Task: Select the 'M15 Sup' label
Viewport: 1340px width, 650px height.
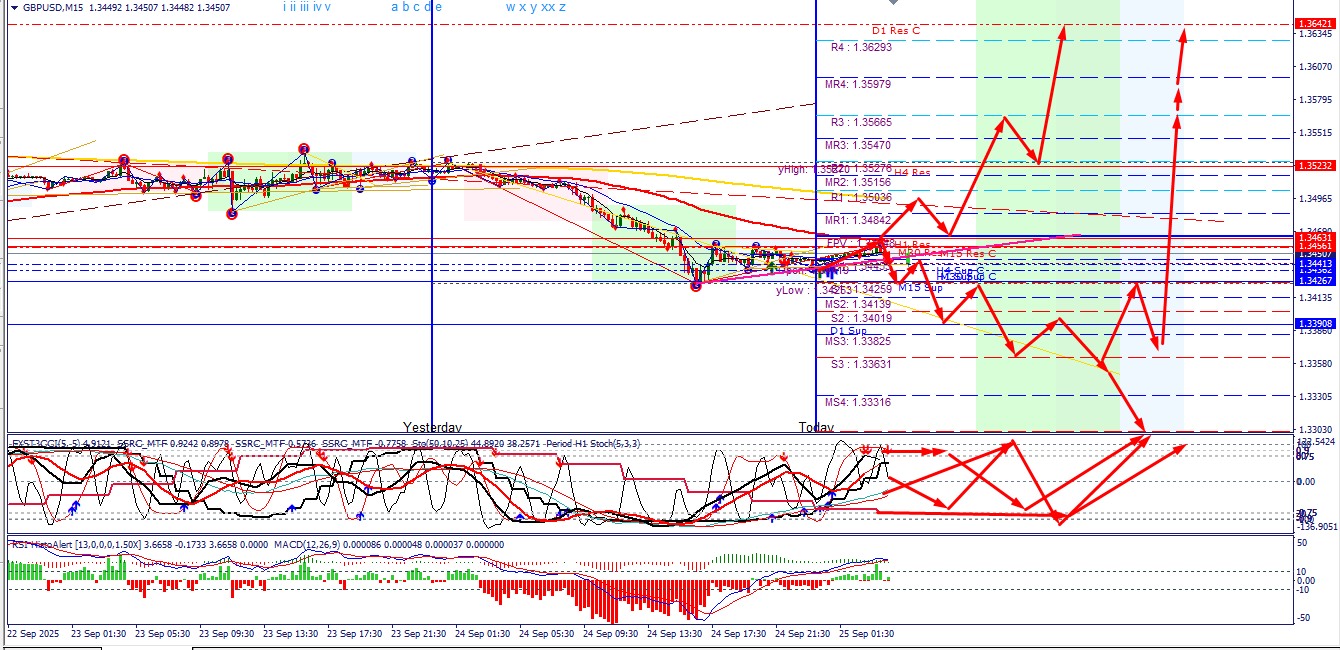Action: click(920, 288)
